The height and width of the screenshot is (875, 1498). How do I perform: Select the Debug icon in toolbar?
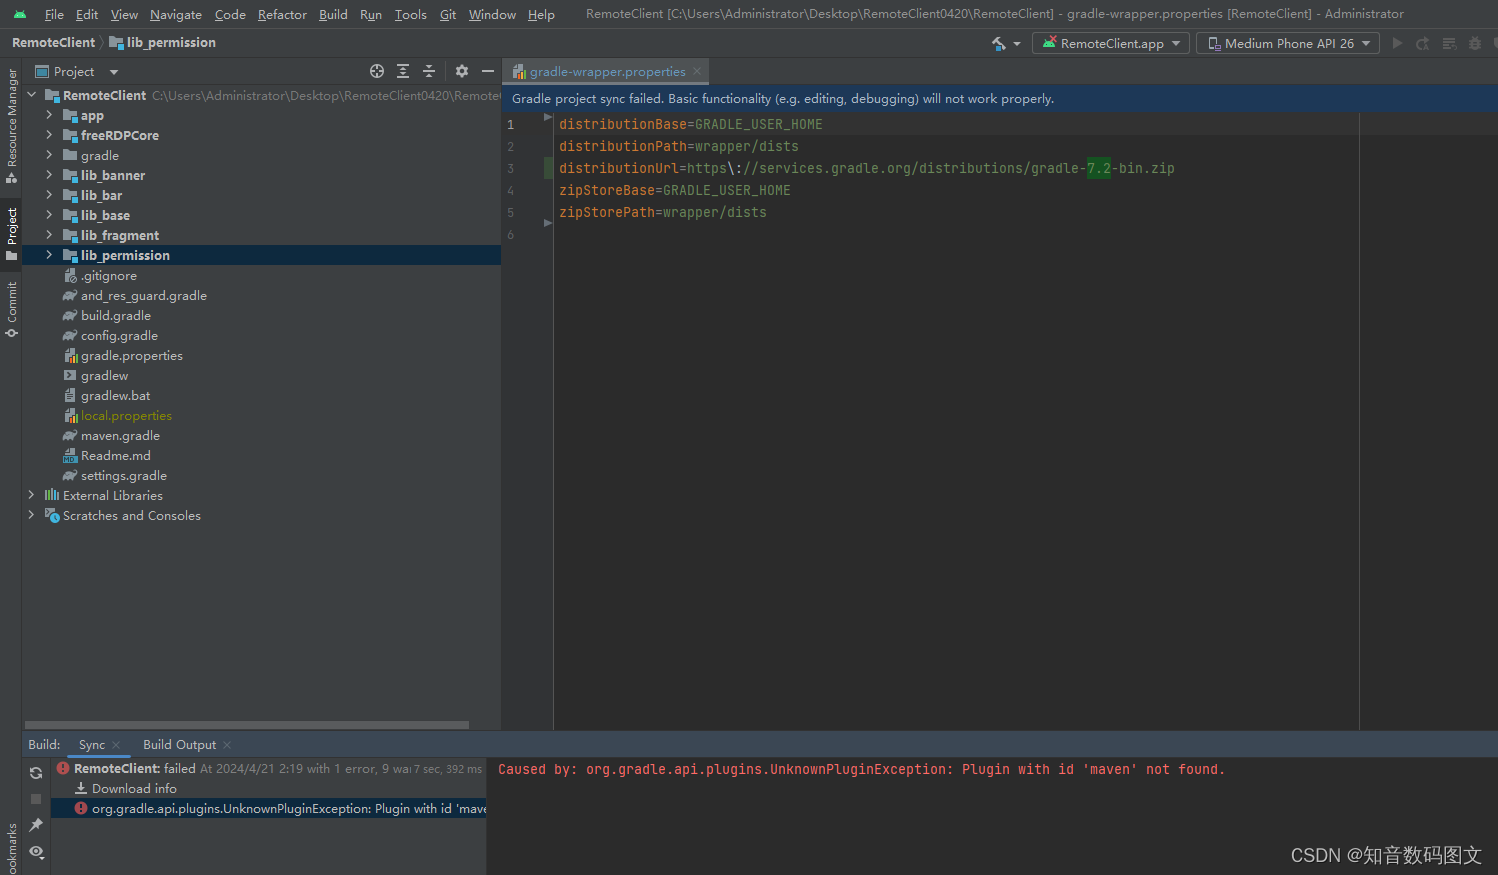pos(1475,43)
